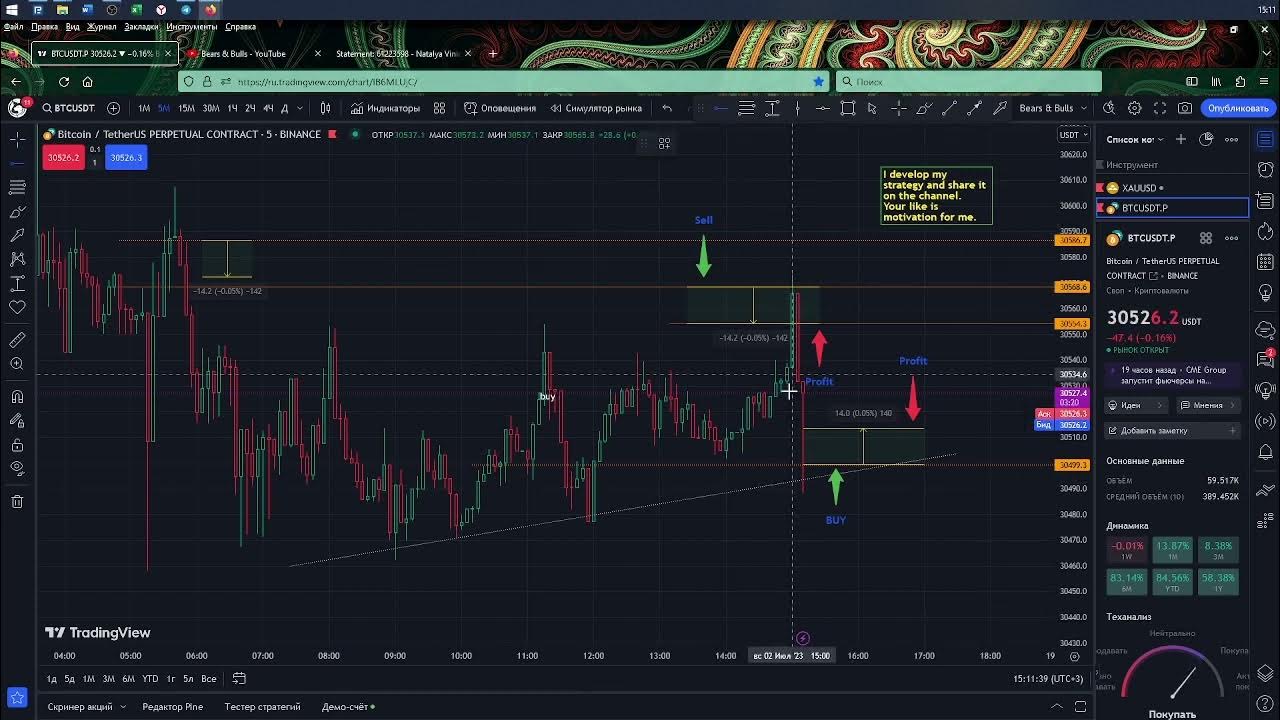Expand the Мнения dropdown in details panel
Image resolution: width=1280 pixels, height=720 pixels.
tap(1208, 405)
